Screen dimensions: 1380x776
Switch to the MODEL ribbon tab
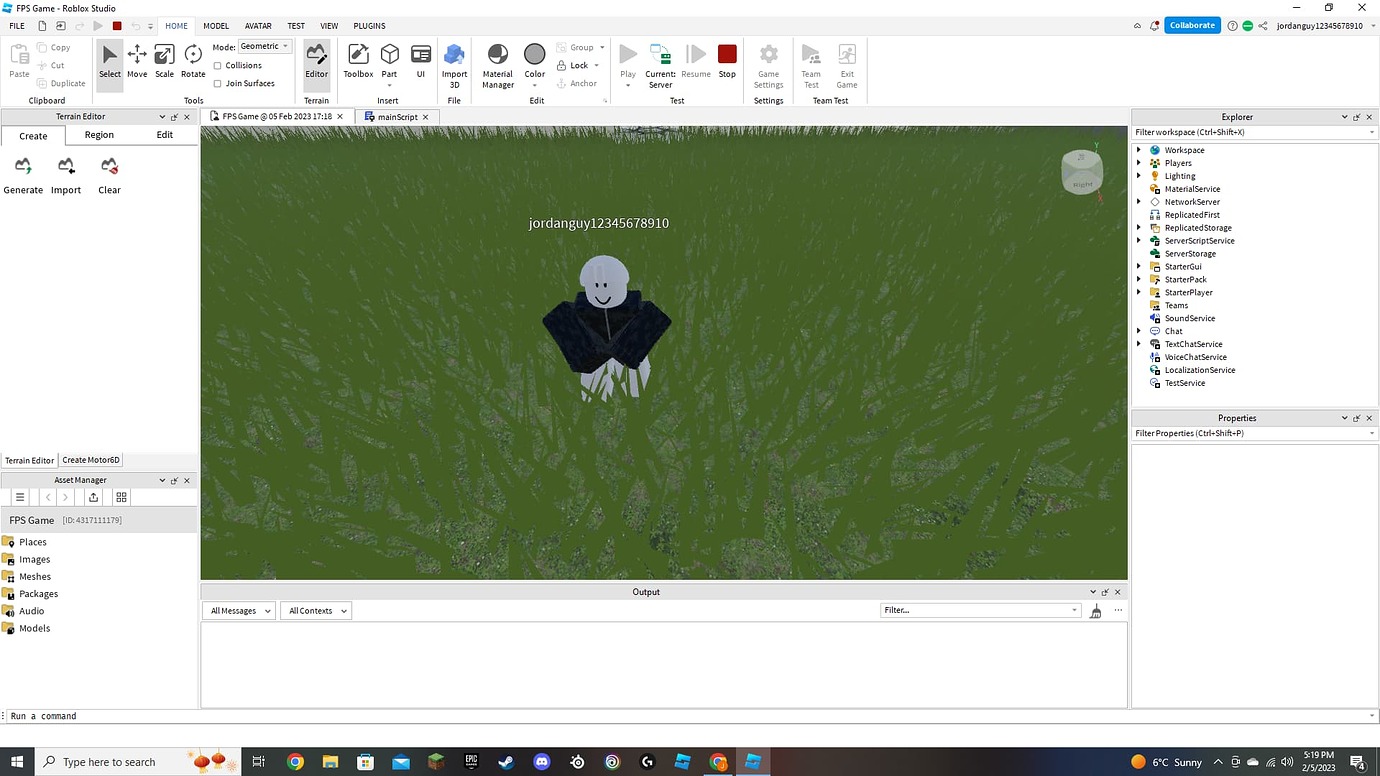215,25
